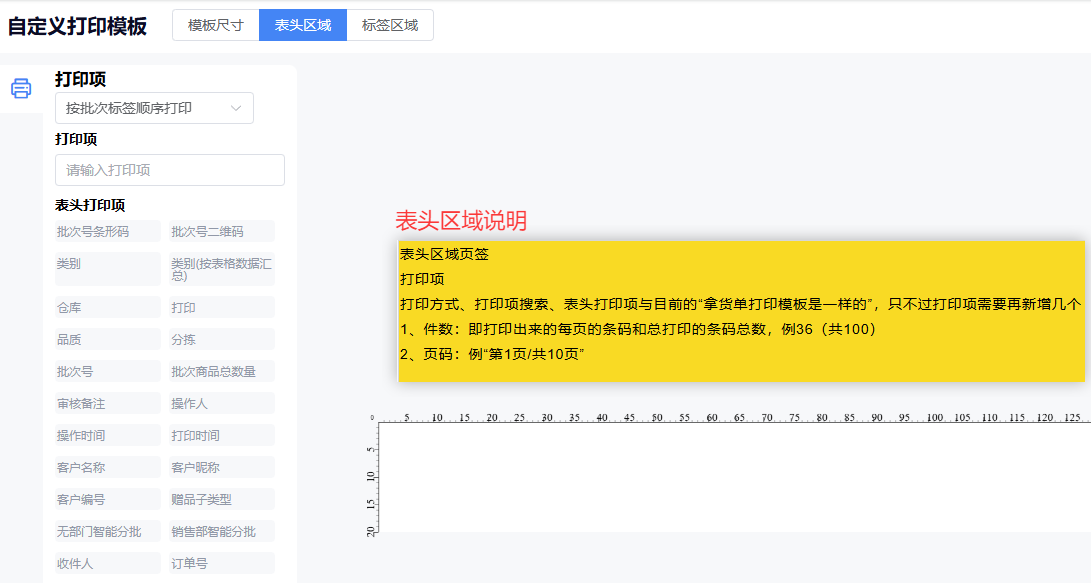Image resolution: width=1091 pixels, height=583 pixels.
Task: Click the 分拣 print item
Action: (222, 340)
